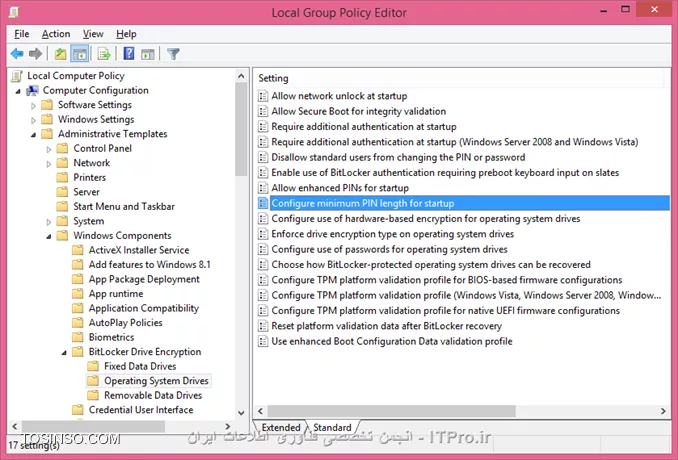Image resolution: width=678 pixels, height=460 pixels.
Task: Select the Credential User Interface folder
Action: (141, 410)
